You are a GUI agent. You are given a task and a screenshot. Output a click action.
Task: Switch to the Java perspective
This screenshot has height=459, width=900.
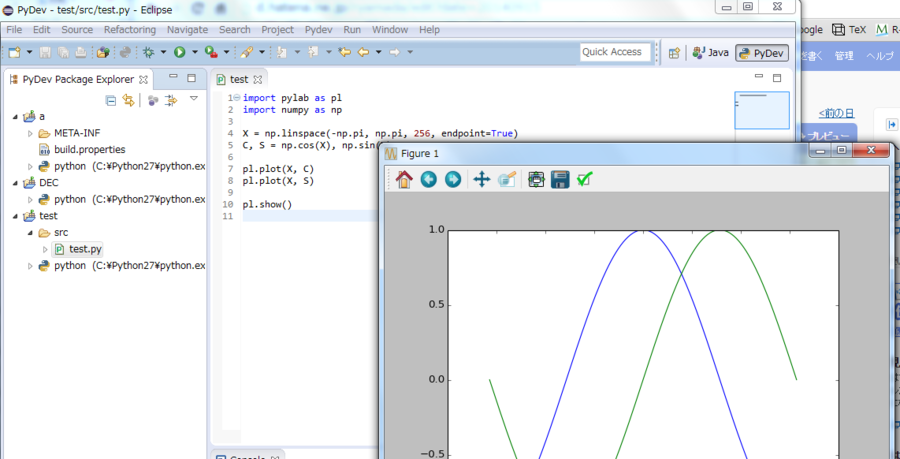[x=711, y=53]
